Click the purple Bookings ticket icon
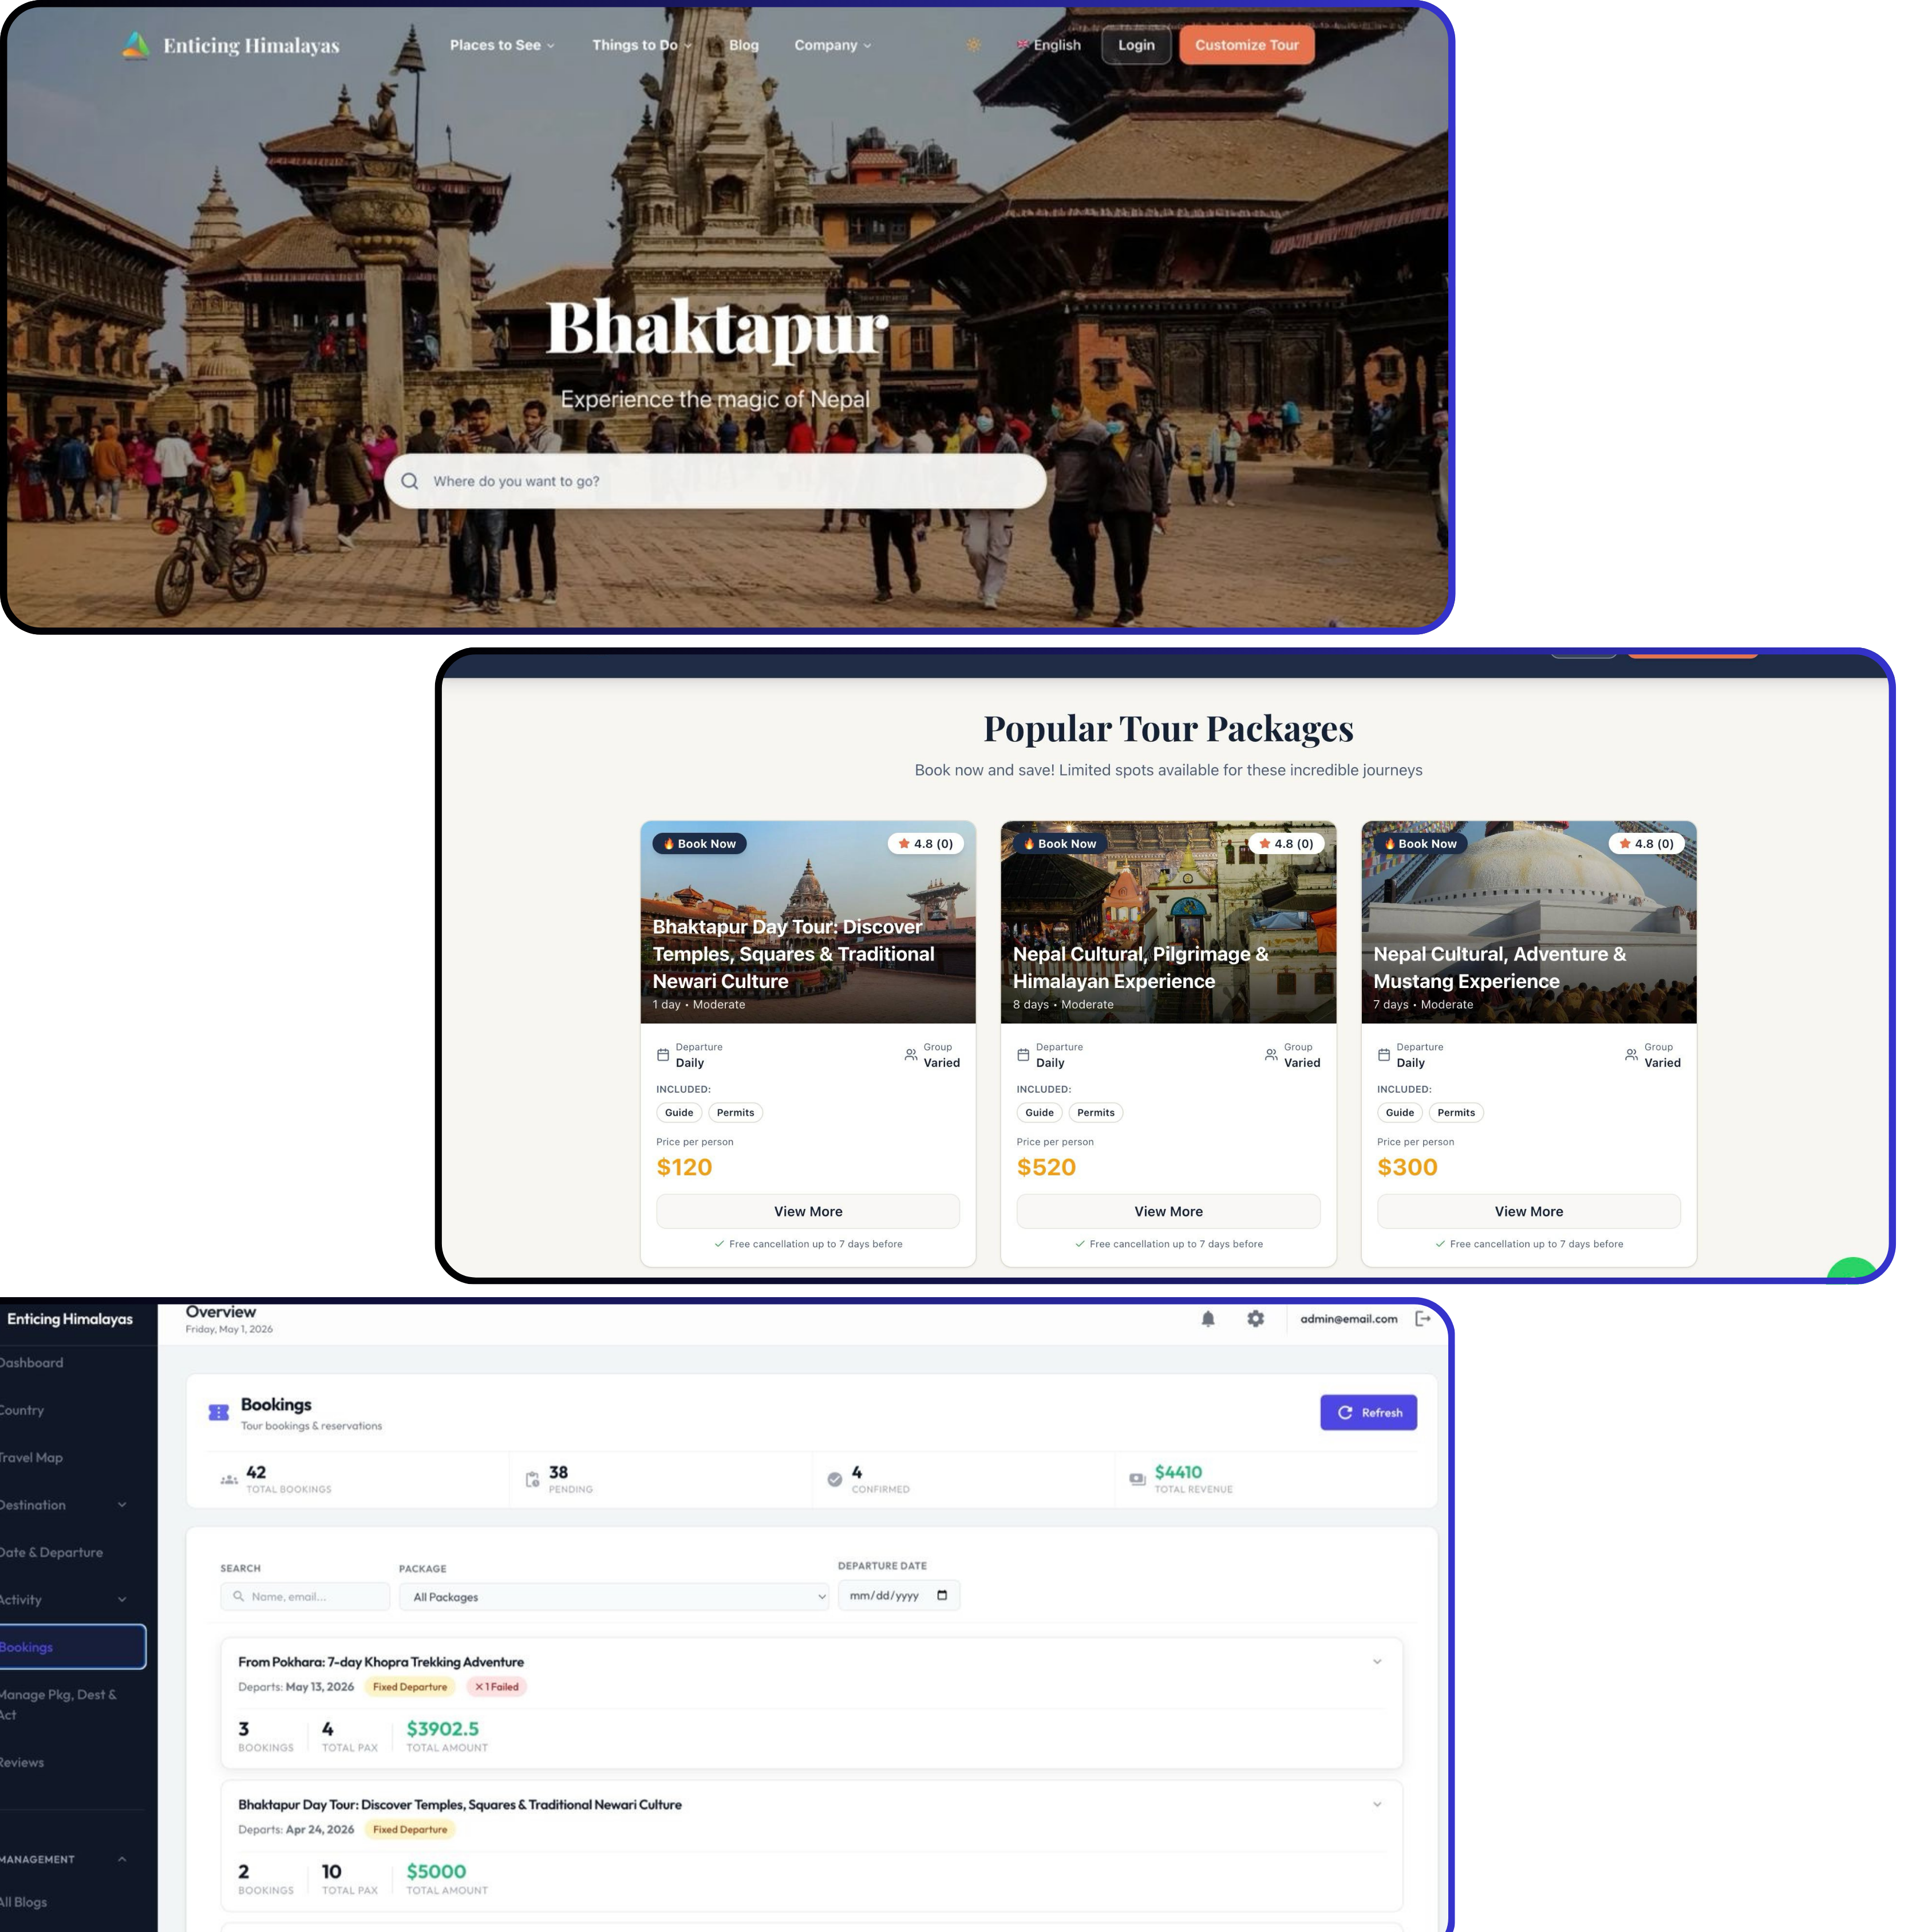Viewport: 1932px width, 1932px height. 218,1412
